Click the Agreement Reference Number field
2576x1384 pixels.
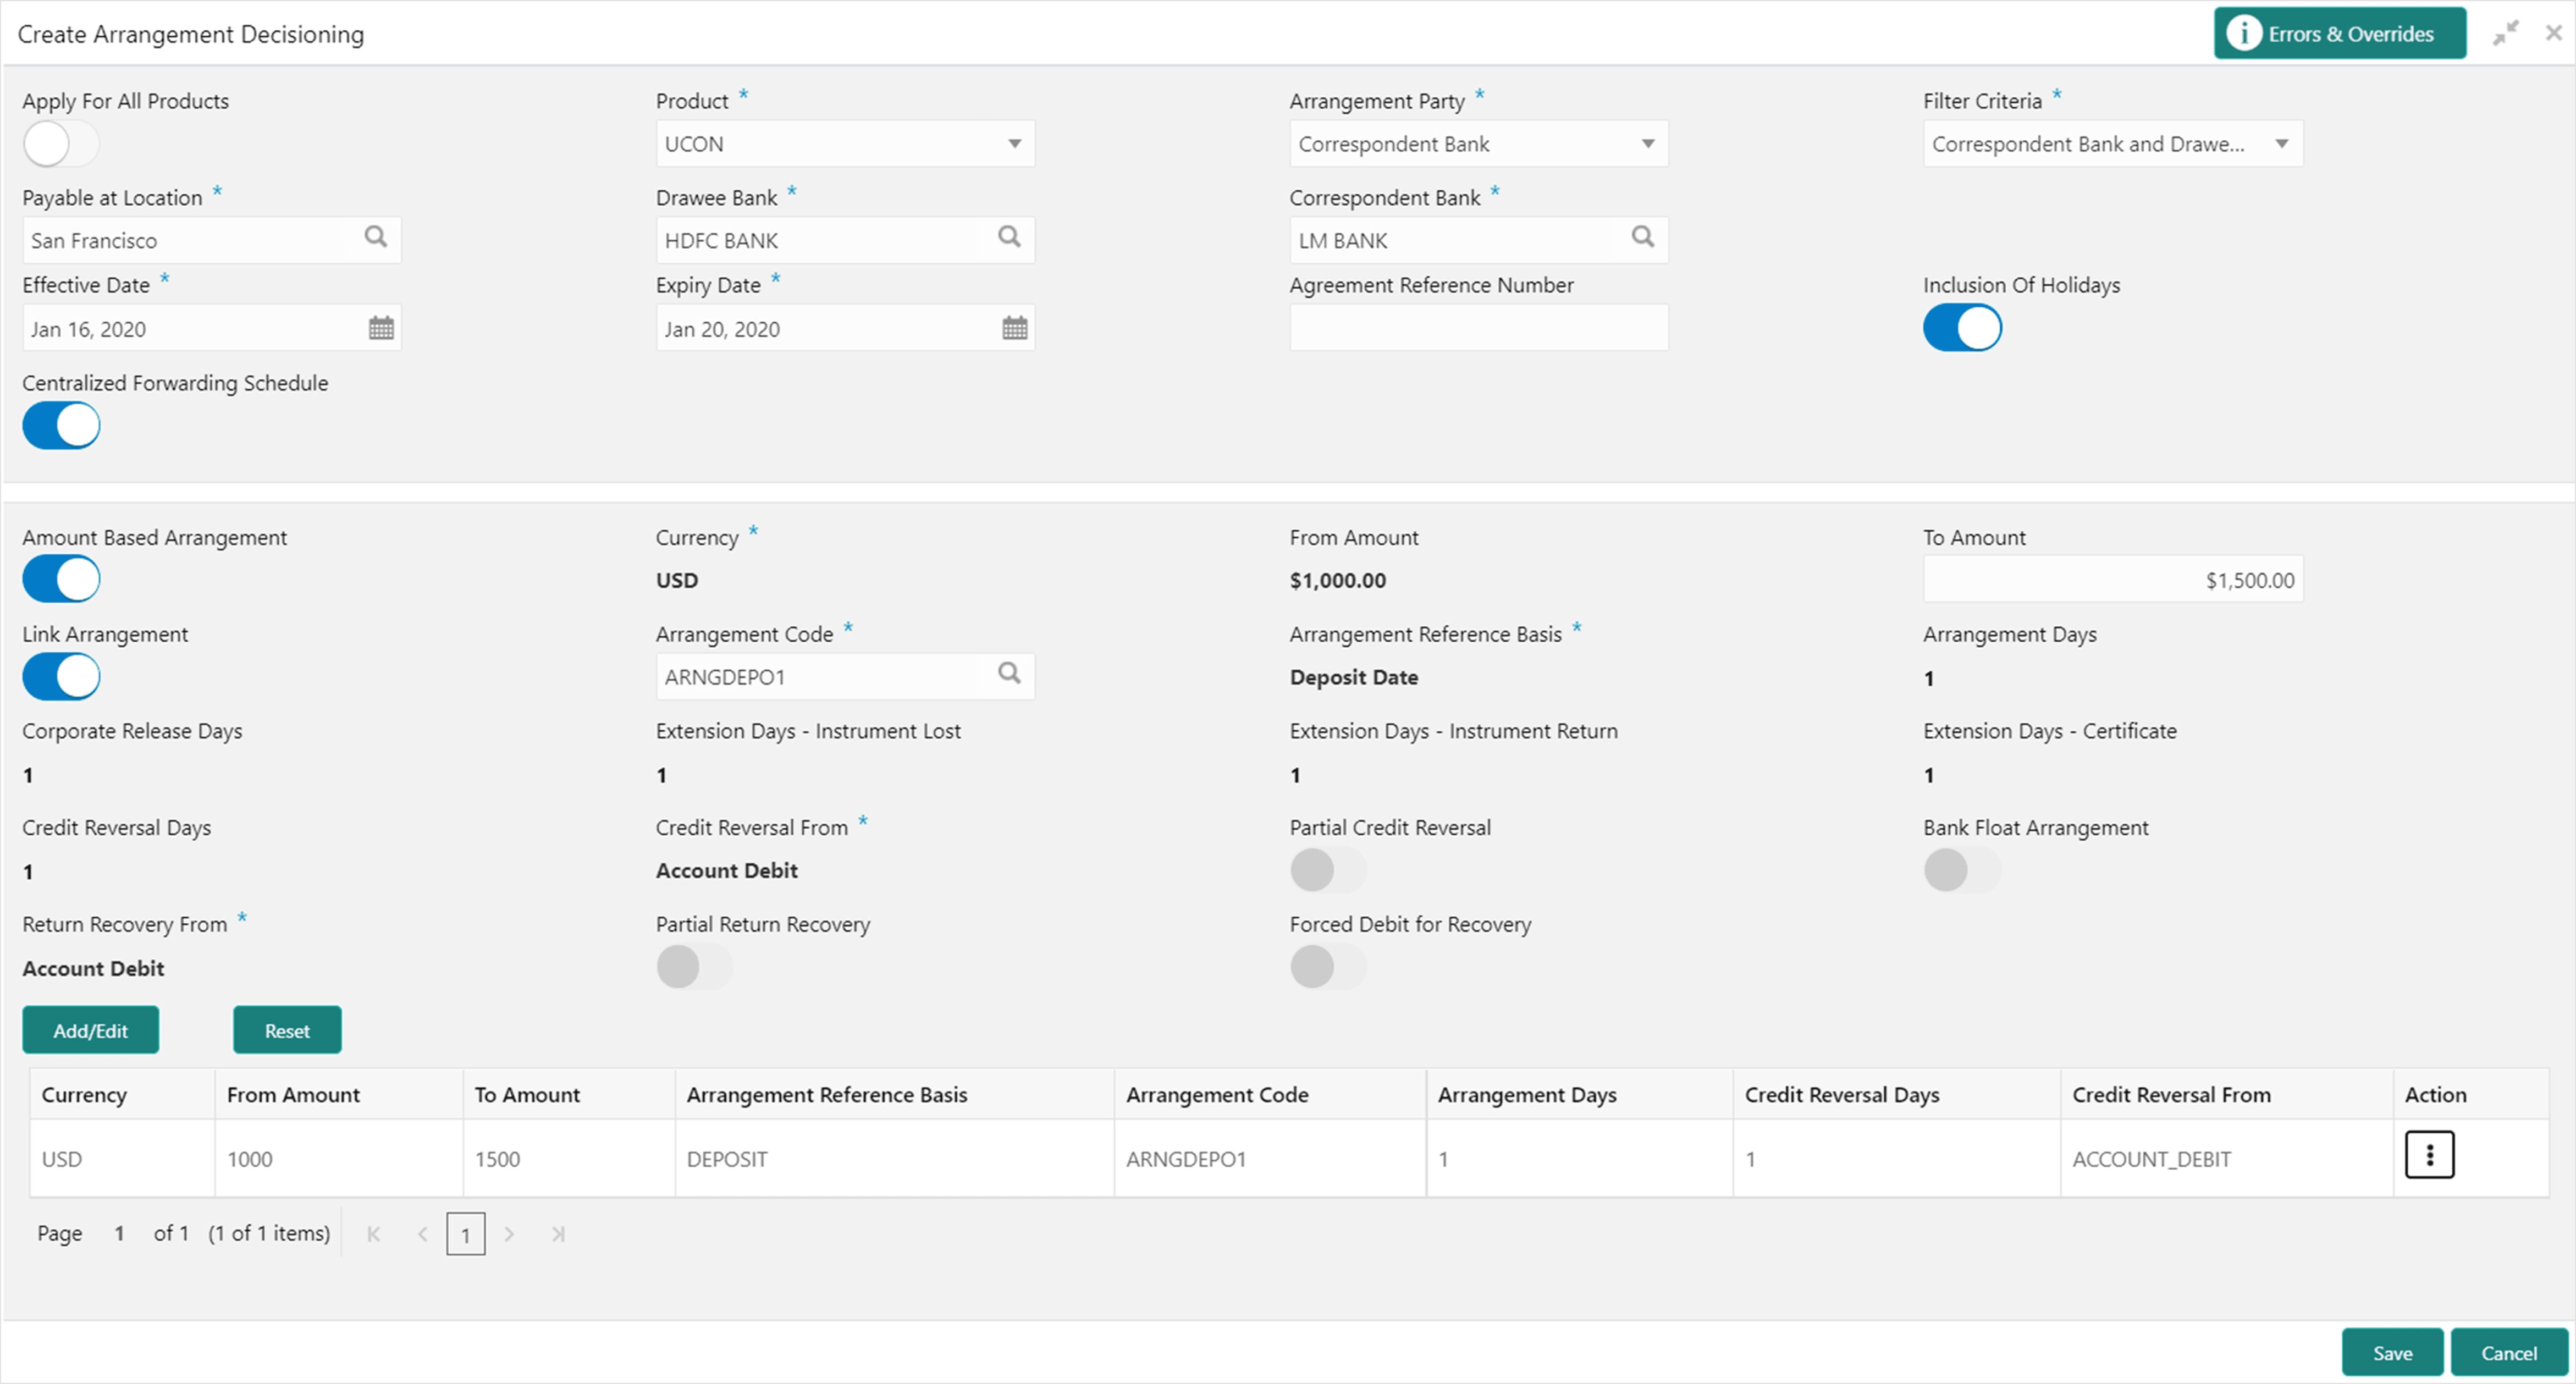[x=1478, y=328]
